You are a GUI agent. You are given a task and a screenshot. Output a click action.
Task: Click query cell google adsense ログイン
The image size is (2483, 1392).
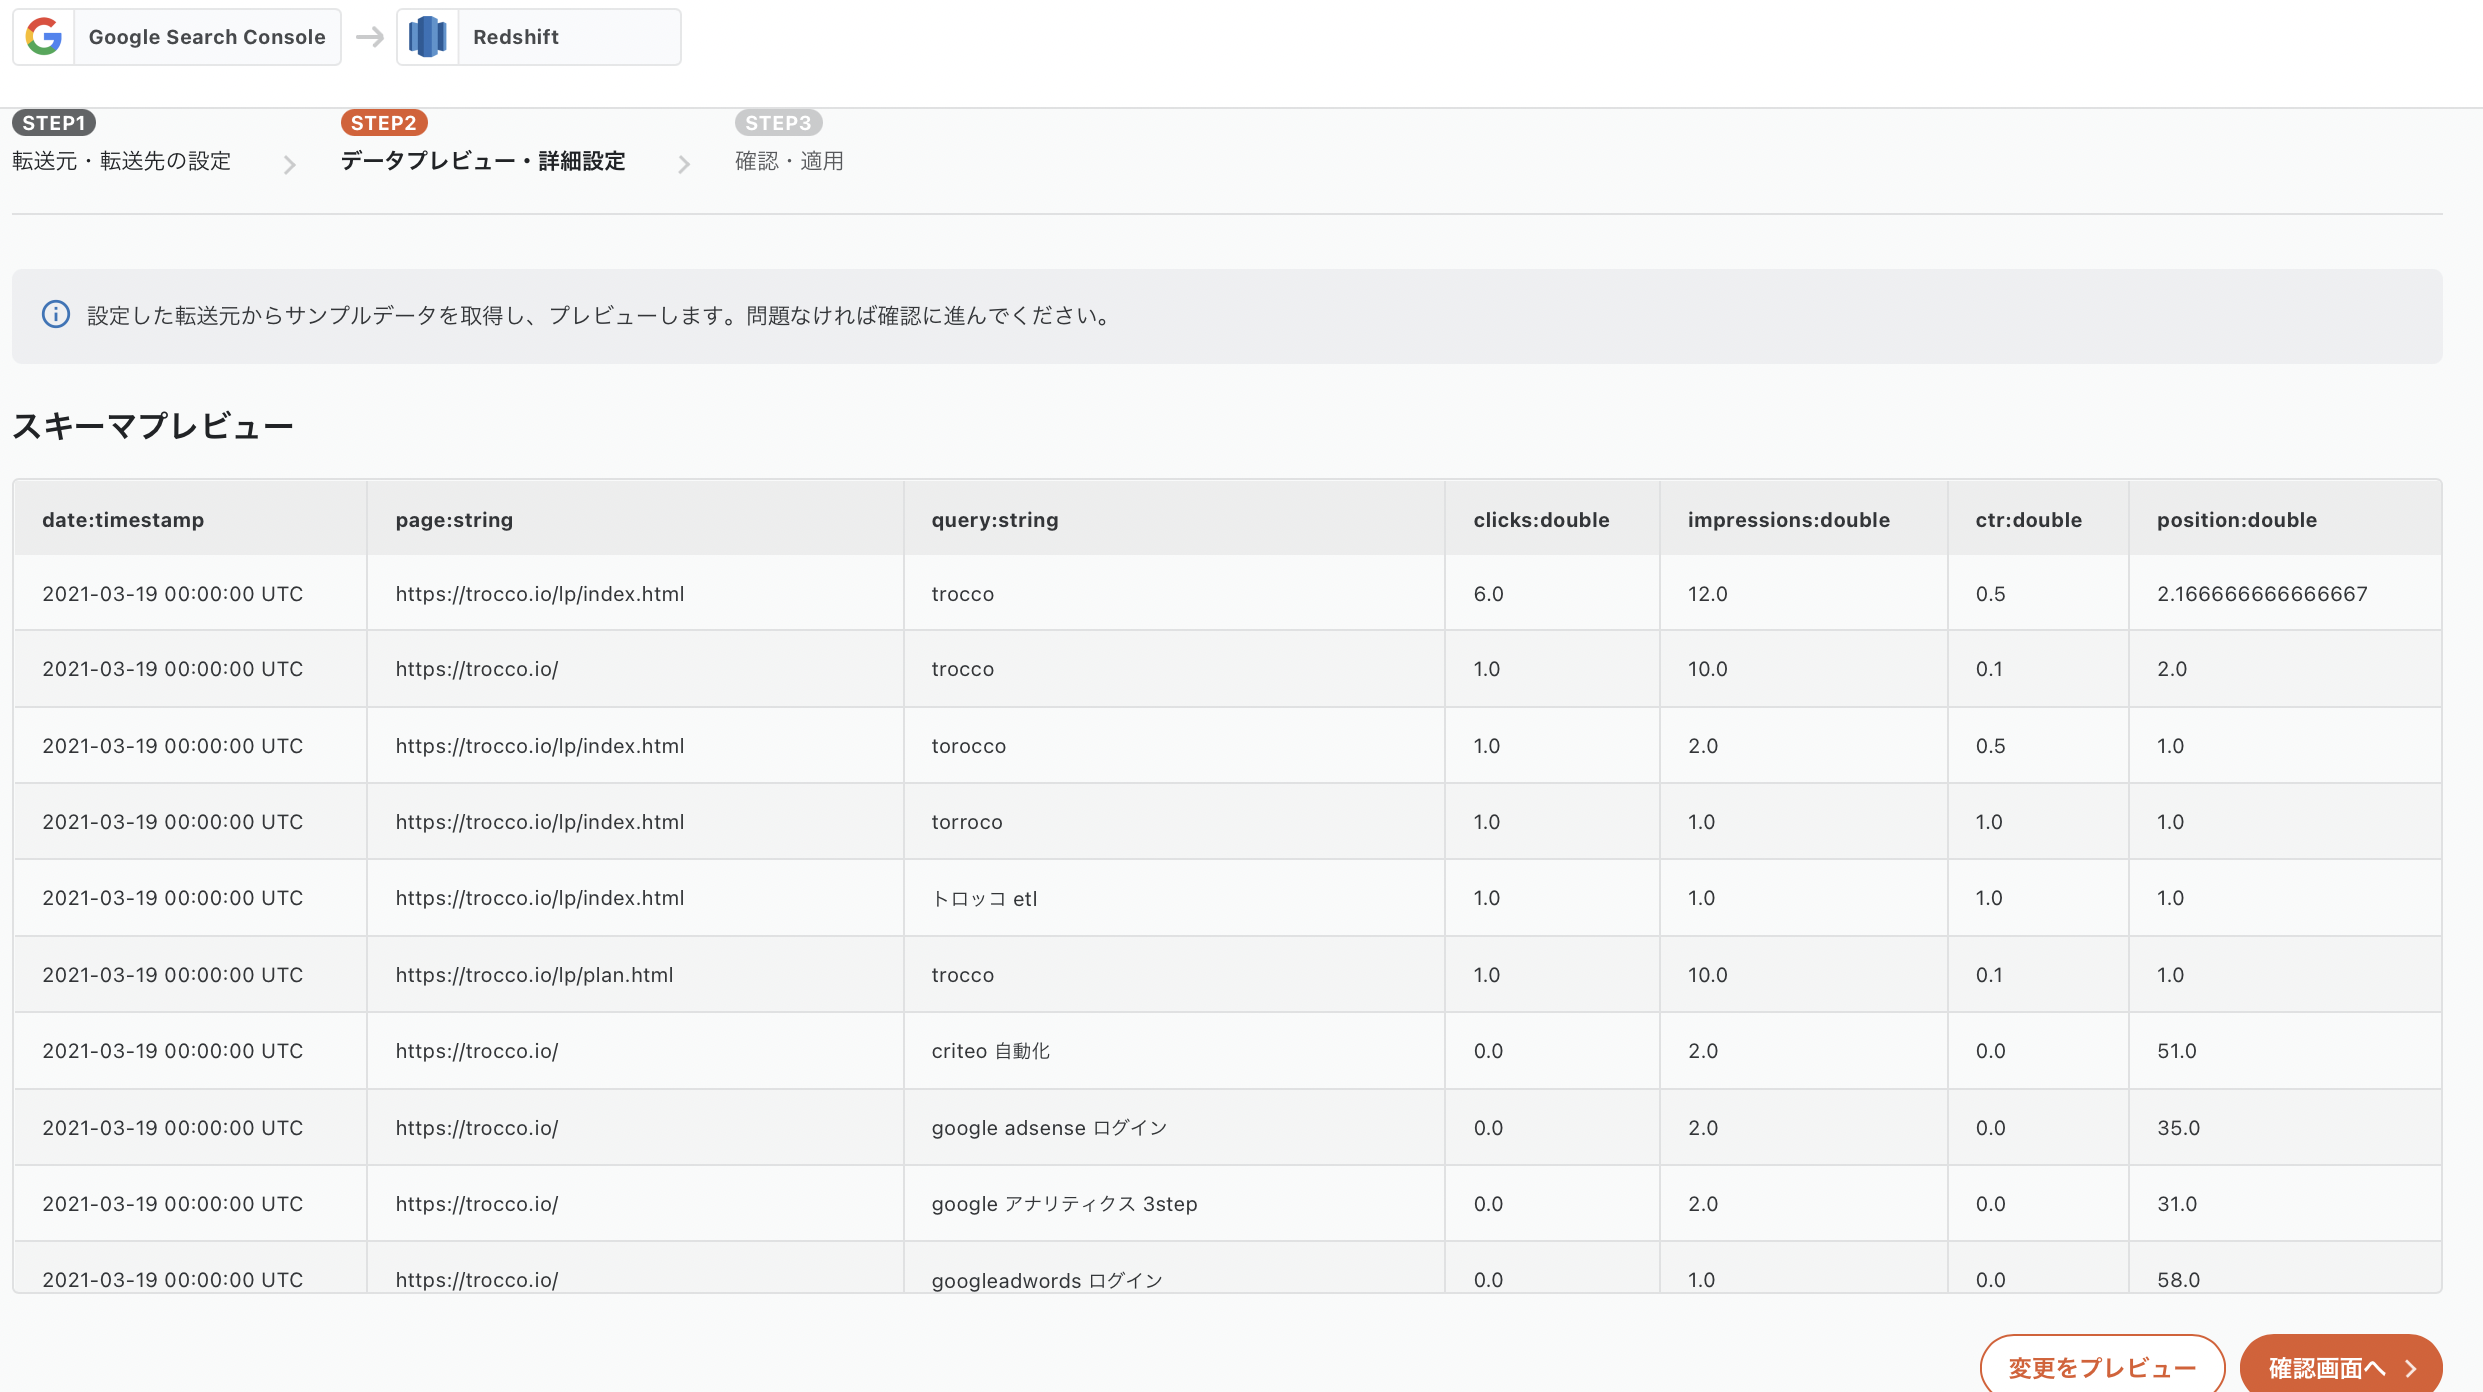[x=1049, y=1128]
